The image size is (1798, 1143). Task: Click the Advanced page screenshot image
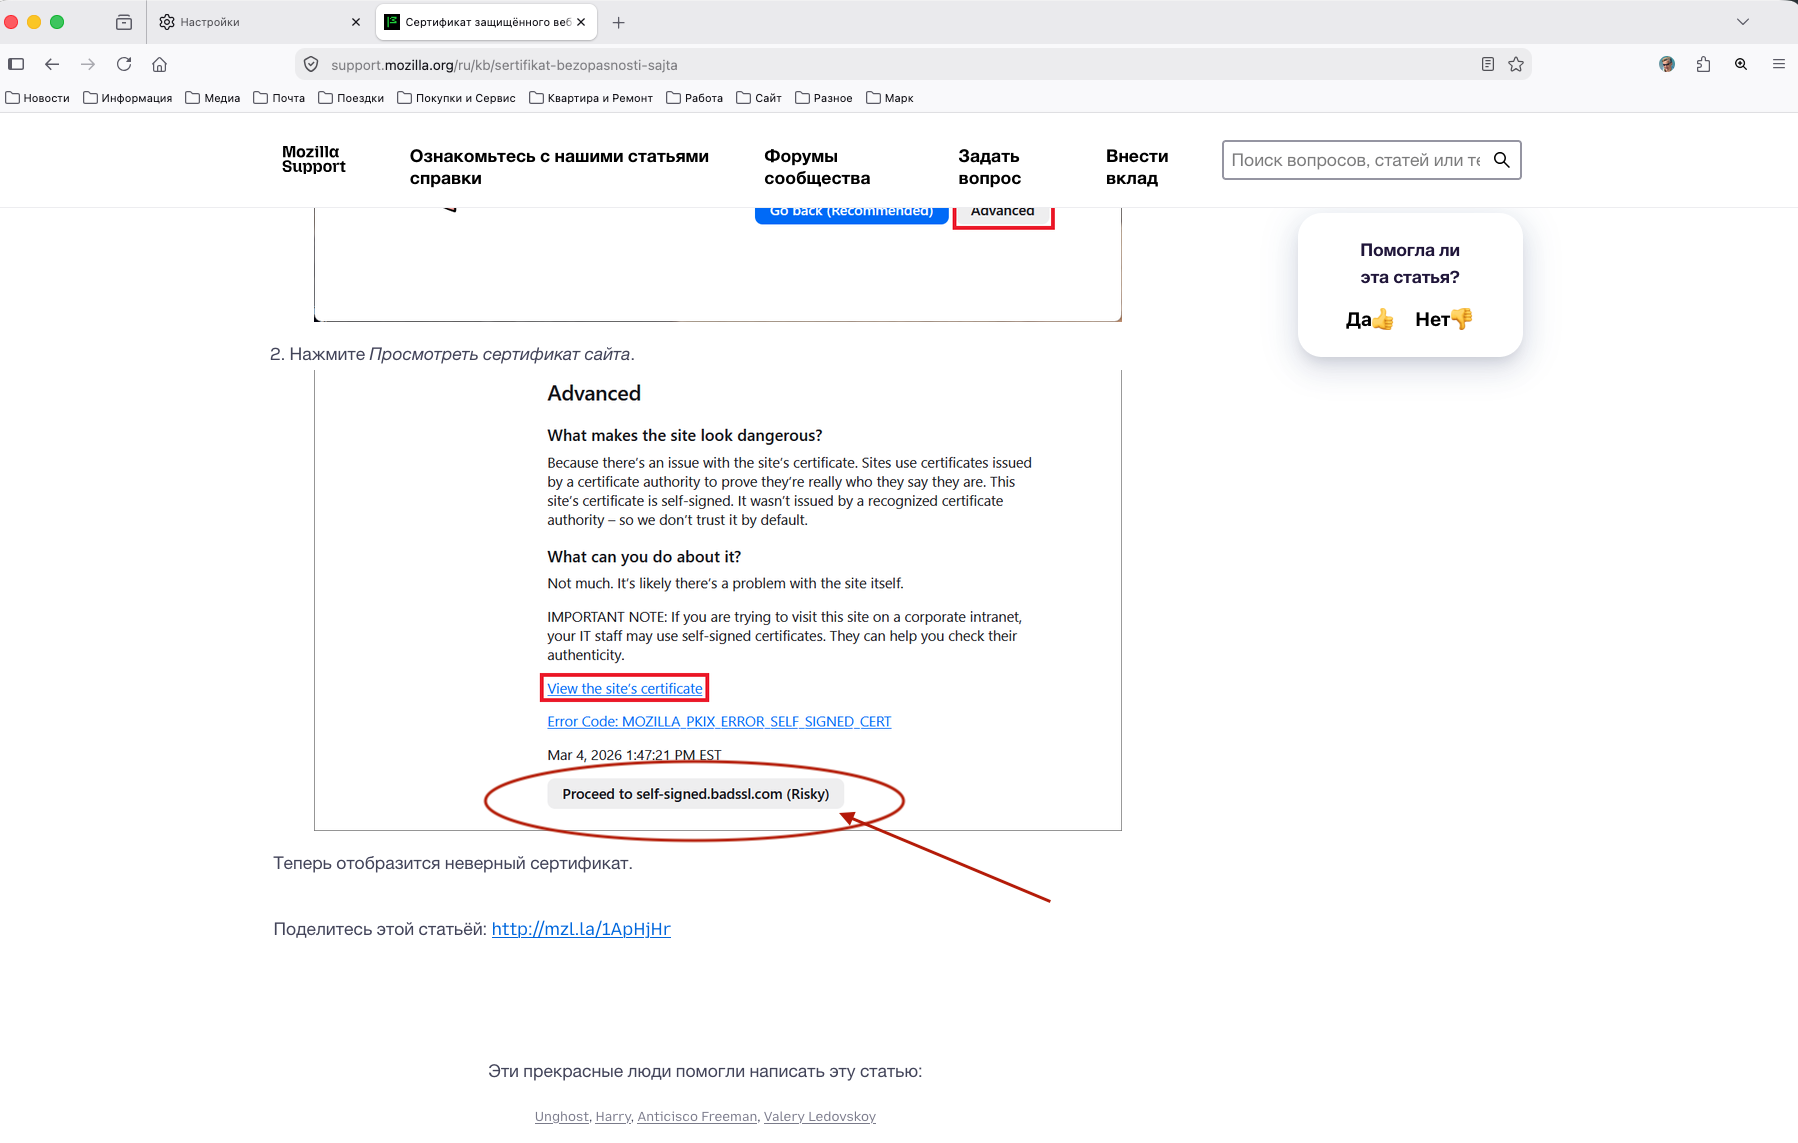(718, 600)
